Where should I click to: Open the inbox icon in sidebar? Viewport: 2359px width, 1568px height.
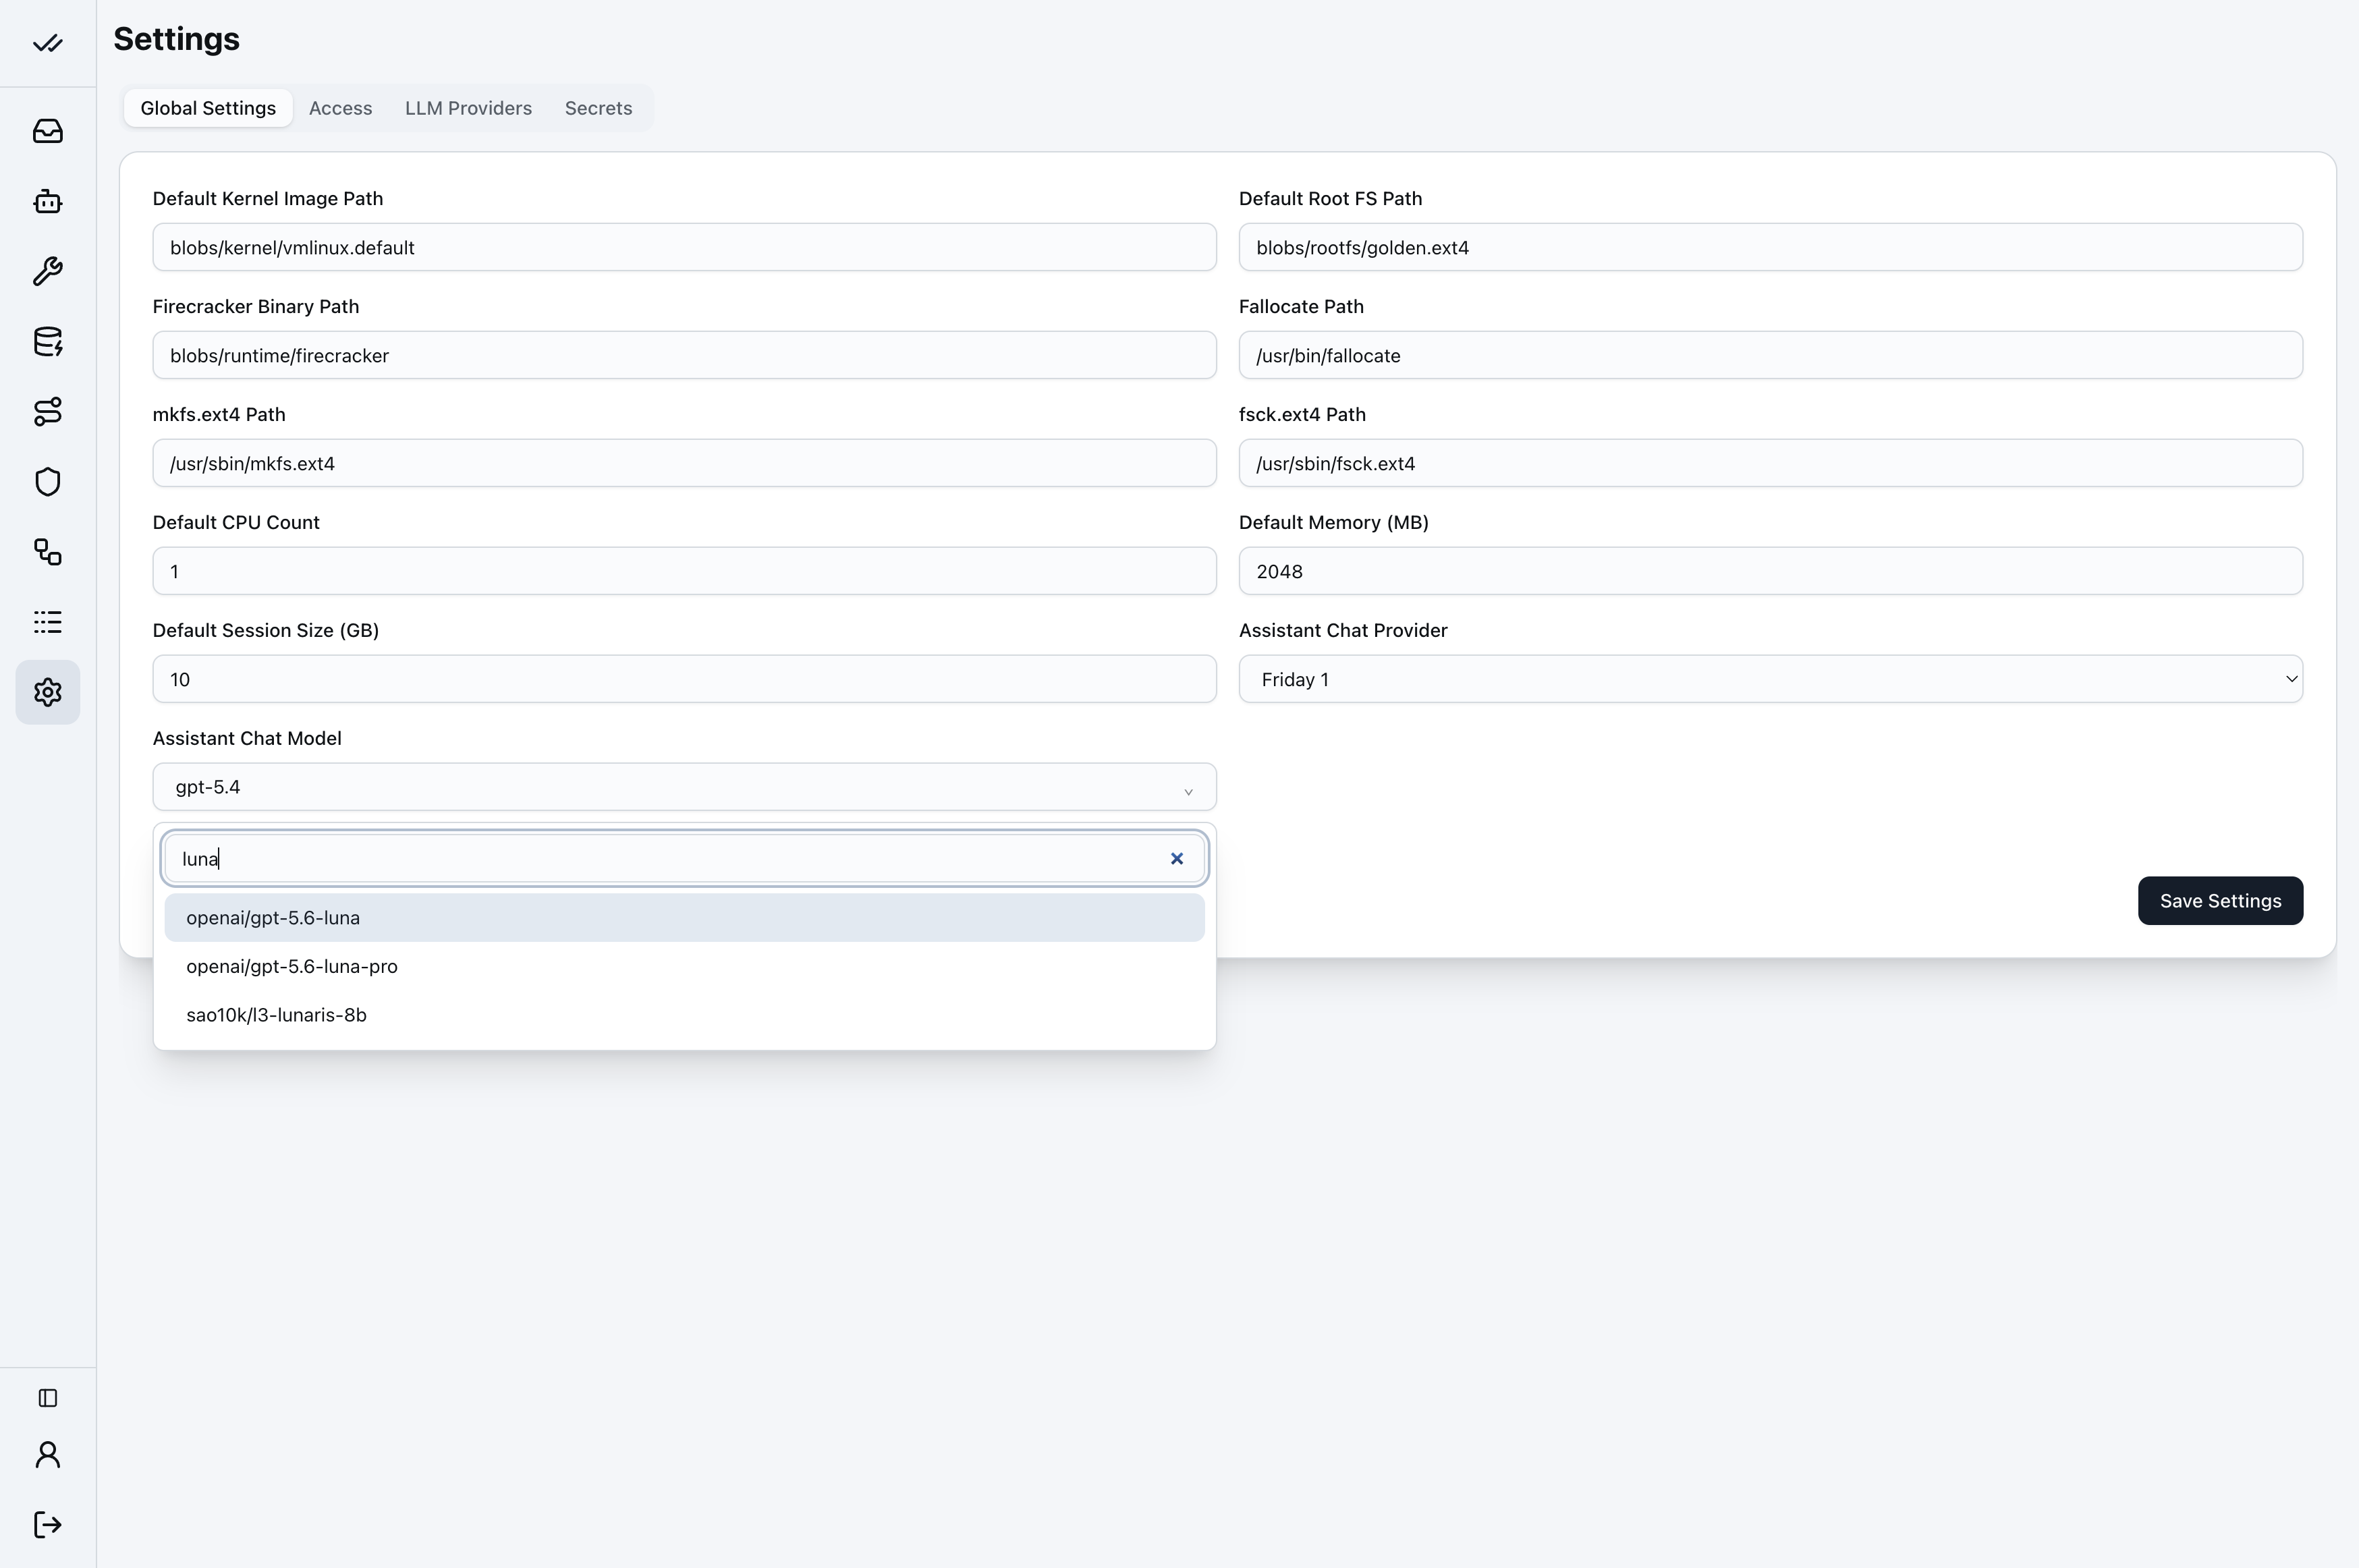point(48,131)
